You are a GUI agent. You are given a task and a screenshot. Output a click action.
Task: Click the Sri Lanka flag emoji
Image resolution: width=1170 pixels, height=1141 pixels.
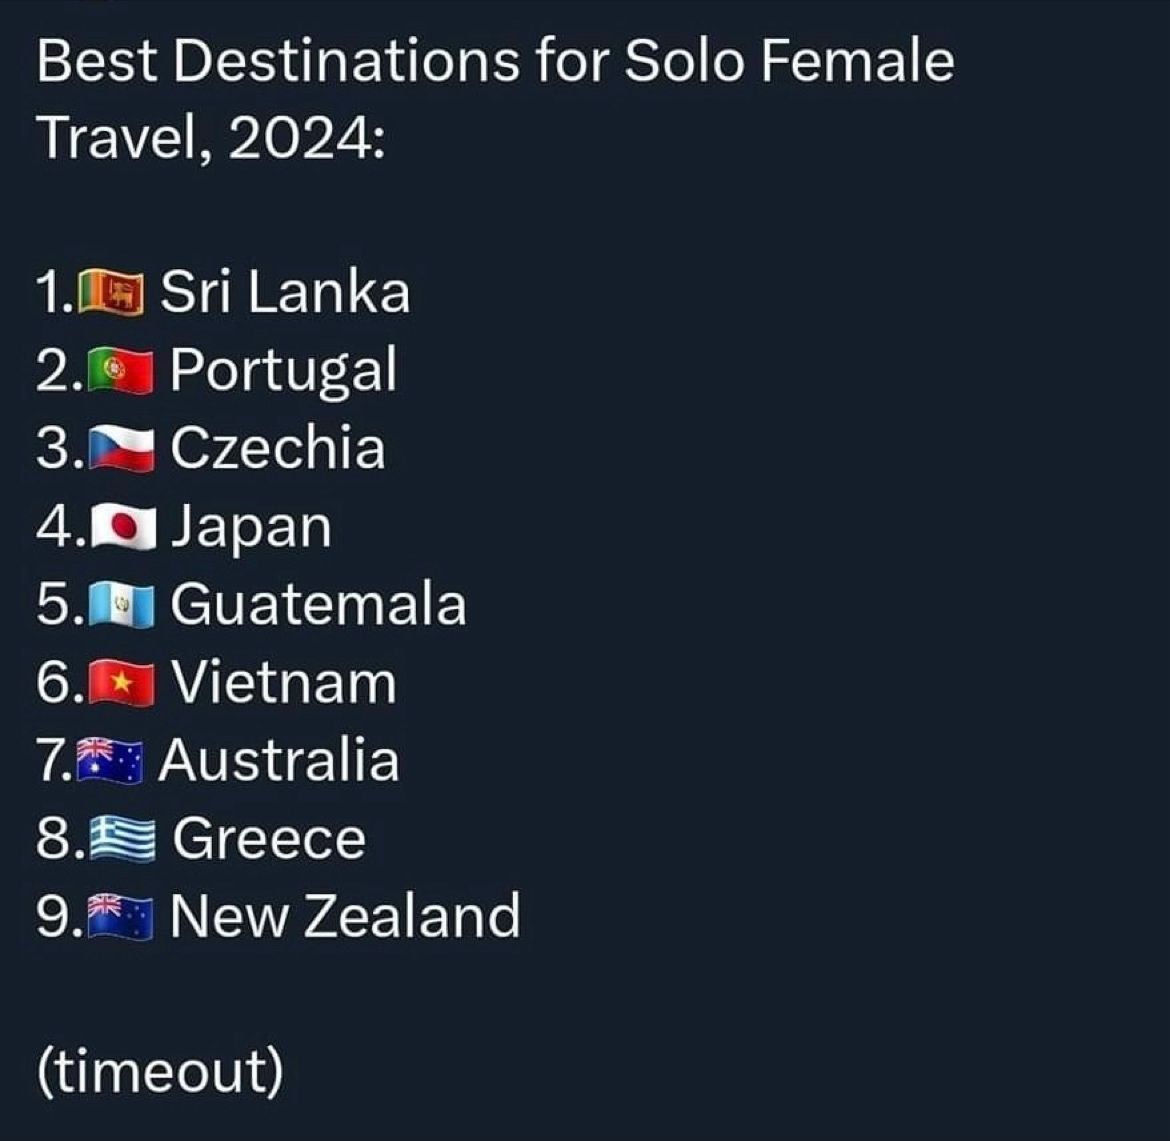tap(110, 292)
